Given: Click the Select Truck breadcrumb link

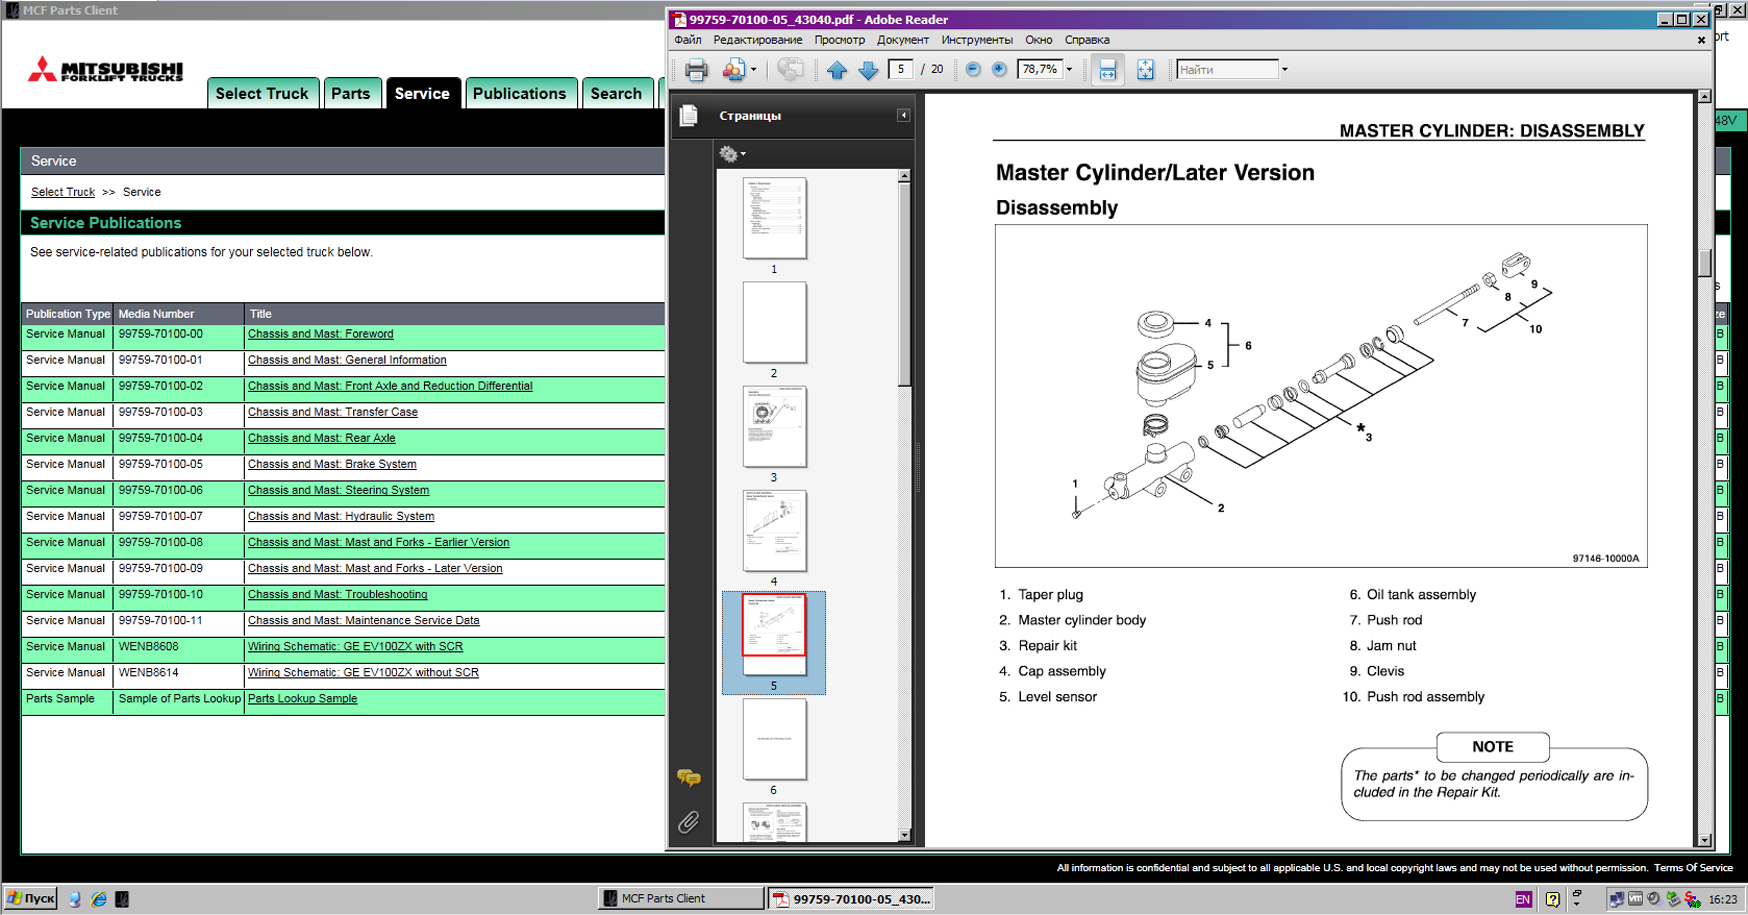Looking at the screenshot, I should tap(63, 192).
